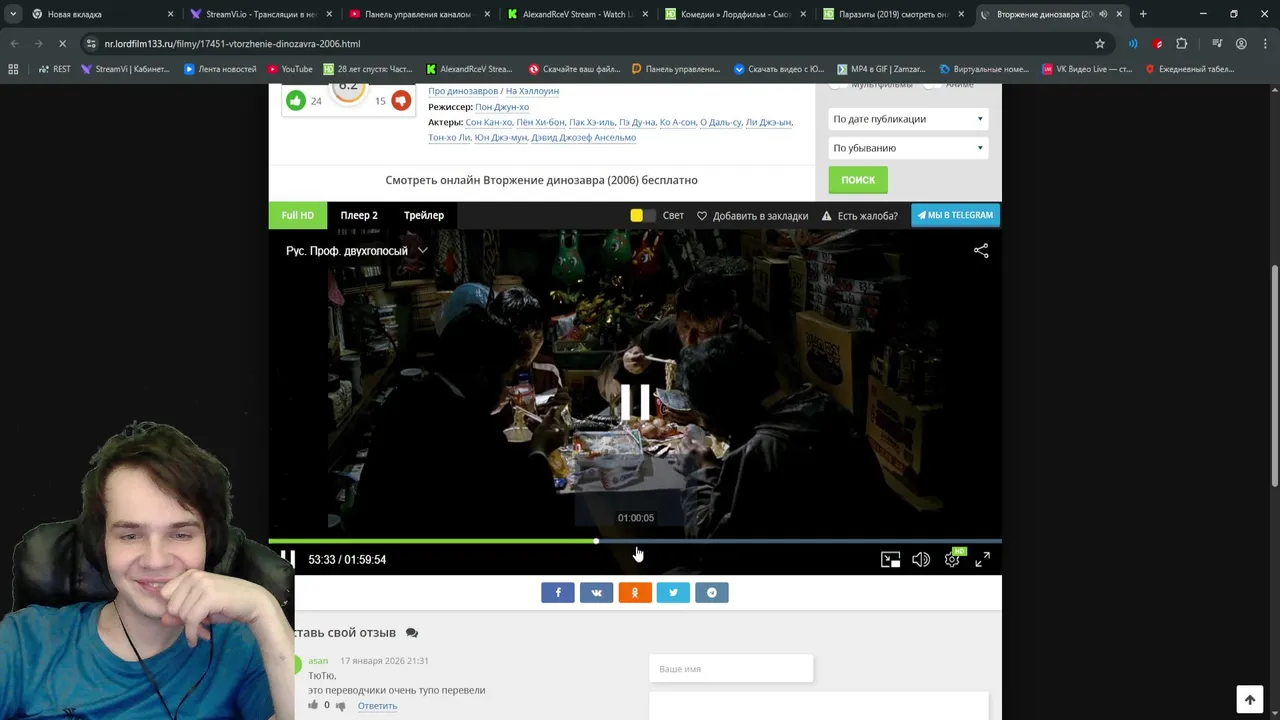Click the green ПОИСК button

(x=858, y=180)
